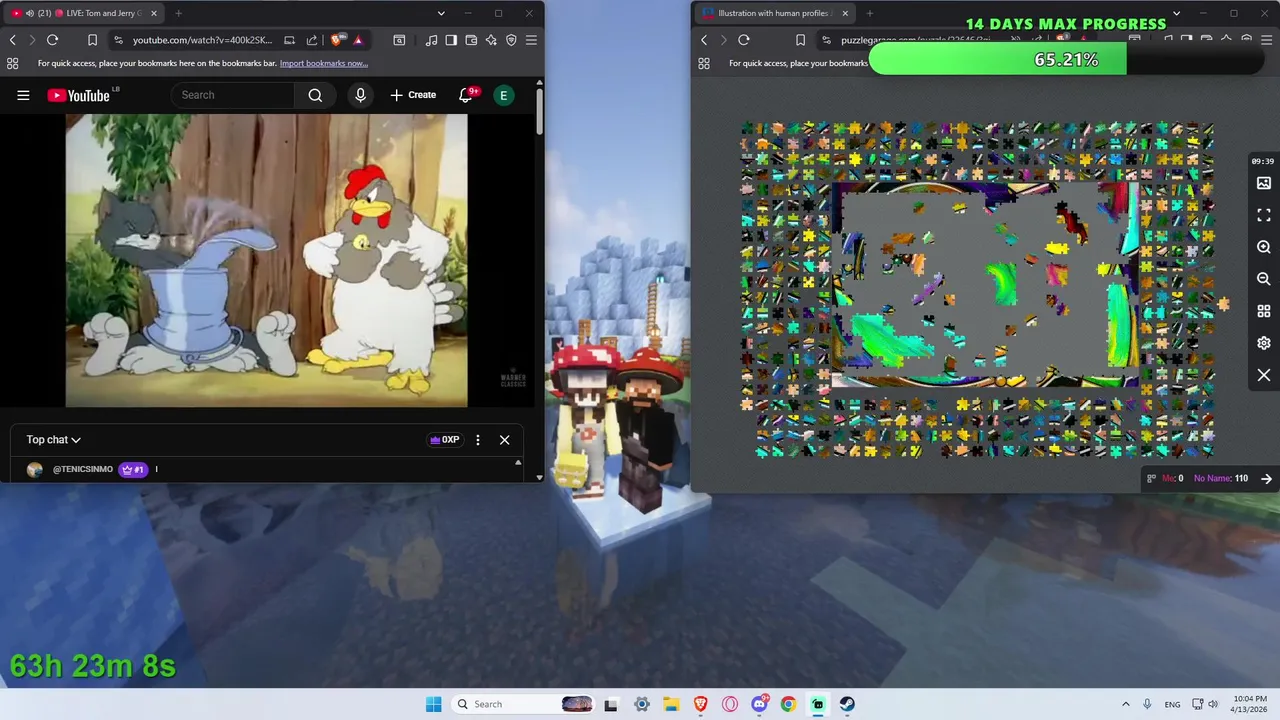Open the tab search dropdown in puzzle window
Image resolution: width=1280 pixels, height=720 pixels.
pos(1176,13)
